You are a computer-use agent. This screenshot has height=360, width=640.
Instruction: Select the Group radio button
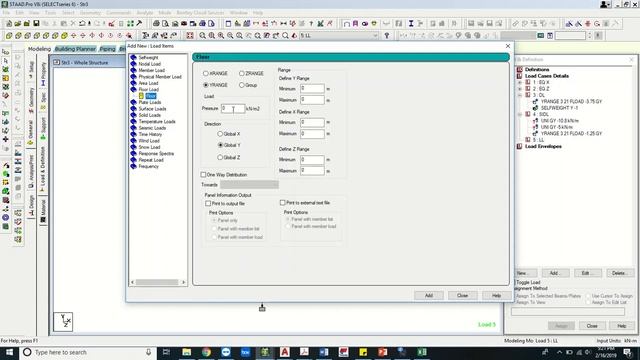point(242,85)
